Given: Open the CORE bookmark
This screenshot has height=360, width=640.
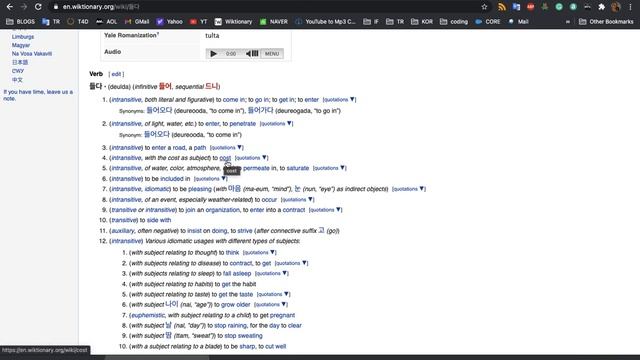Looking at the screenshot, I should pyautogui.click(x=488, y=22).
